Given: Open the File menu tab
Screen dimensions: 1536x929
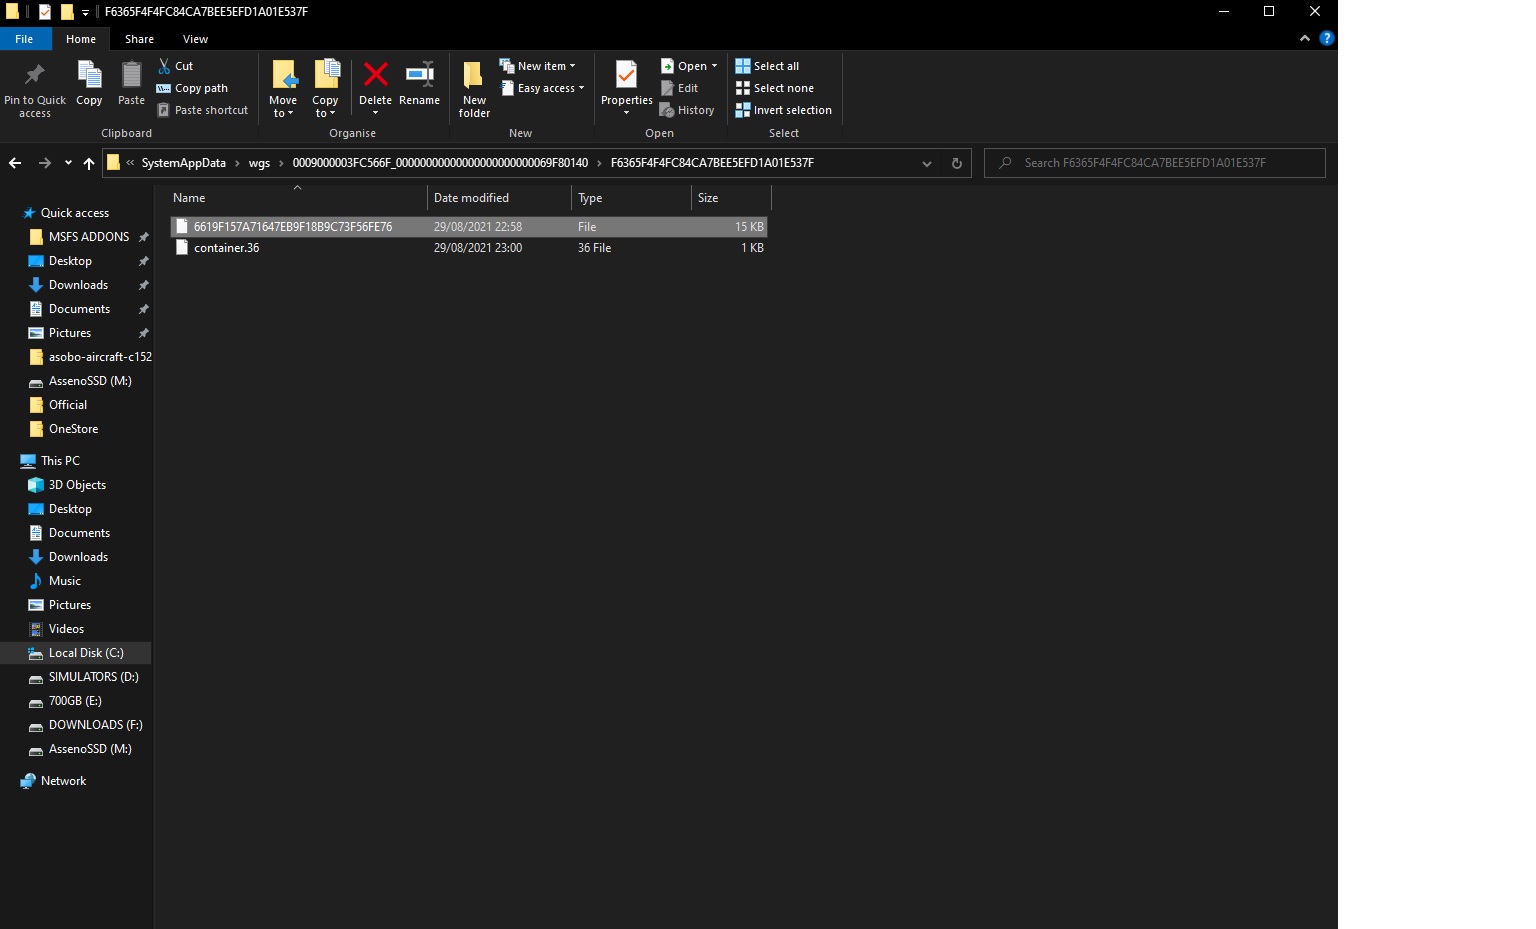Looking at the screenshot, I should (24, 39).
